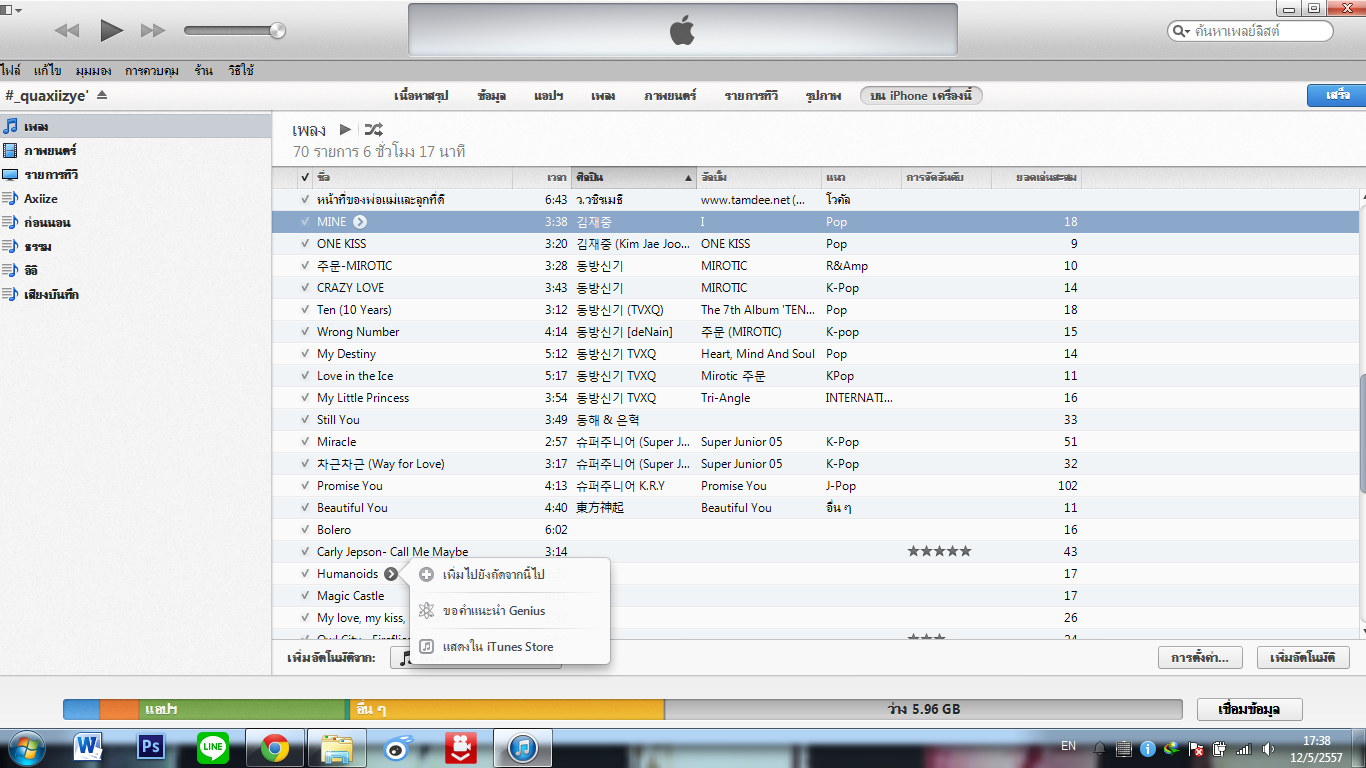
Task: Open the iTunes window menu dropdown at top-left
Action: click(12, 9)
